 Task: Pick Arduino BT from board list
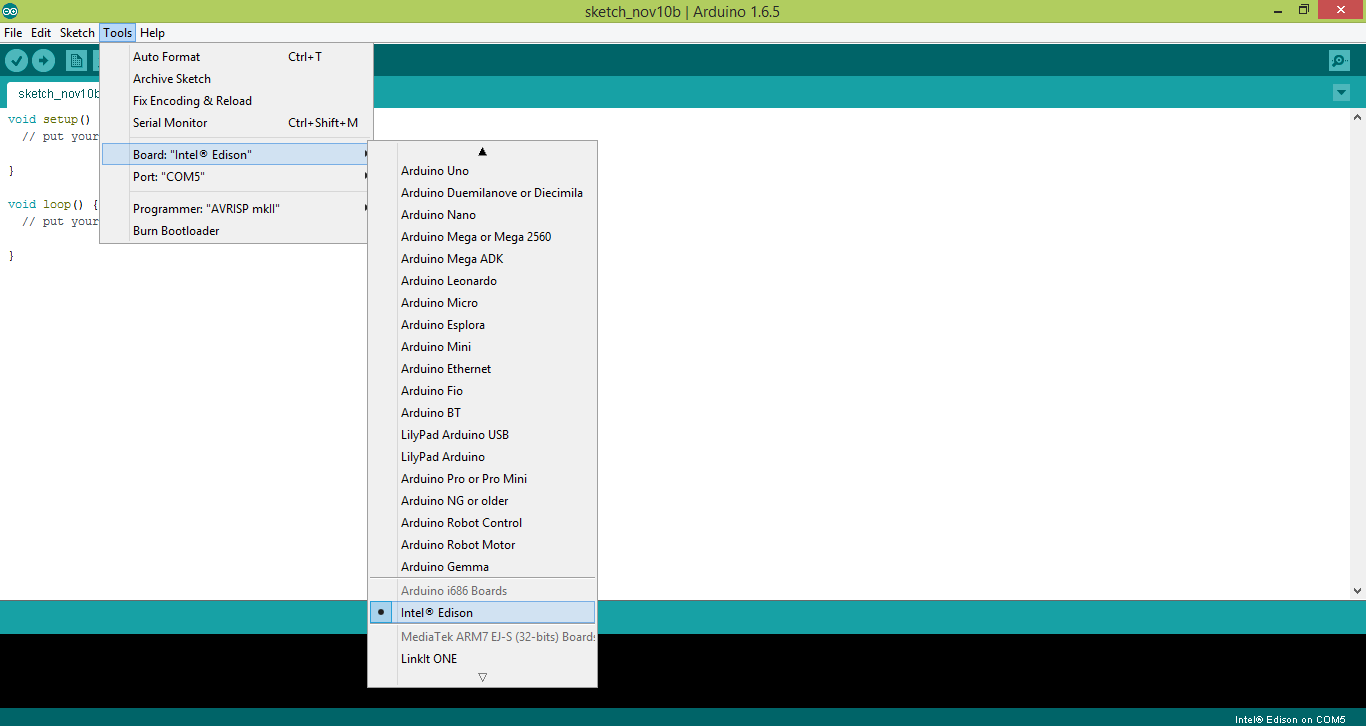(482, 413)
